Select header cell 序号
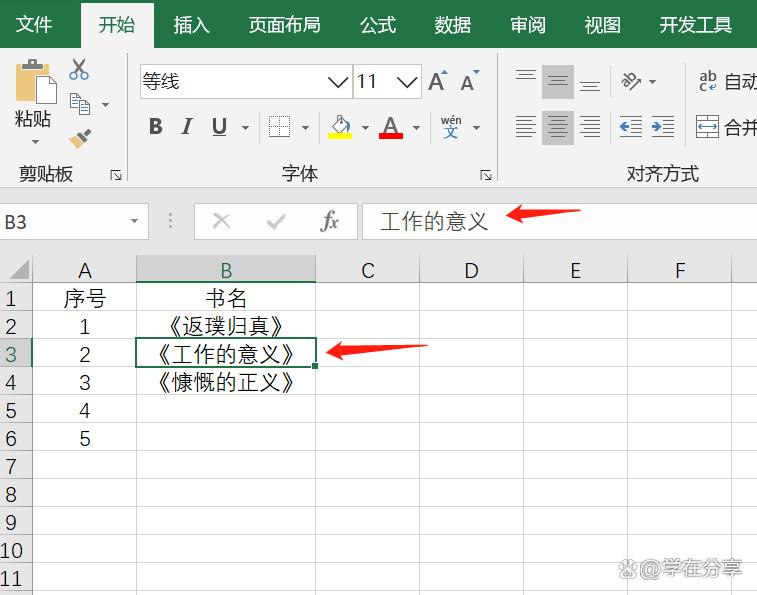Image resolution: width=757 pixels, height=595 pixels. (x=84, y=298)
